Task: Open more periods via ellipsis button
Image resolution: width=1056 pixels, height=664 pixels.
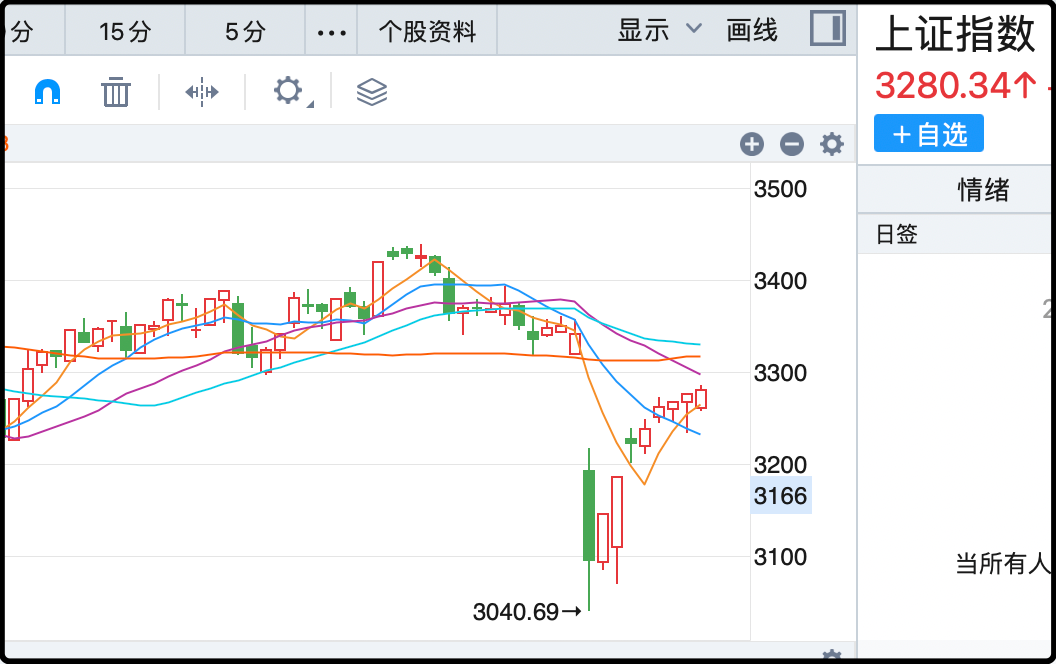Action: tap(331, 32)
